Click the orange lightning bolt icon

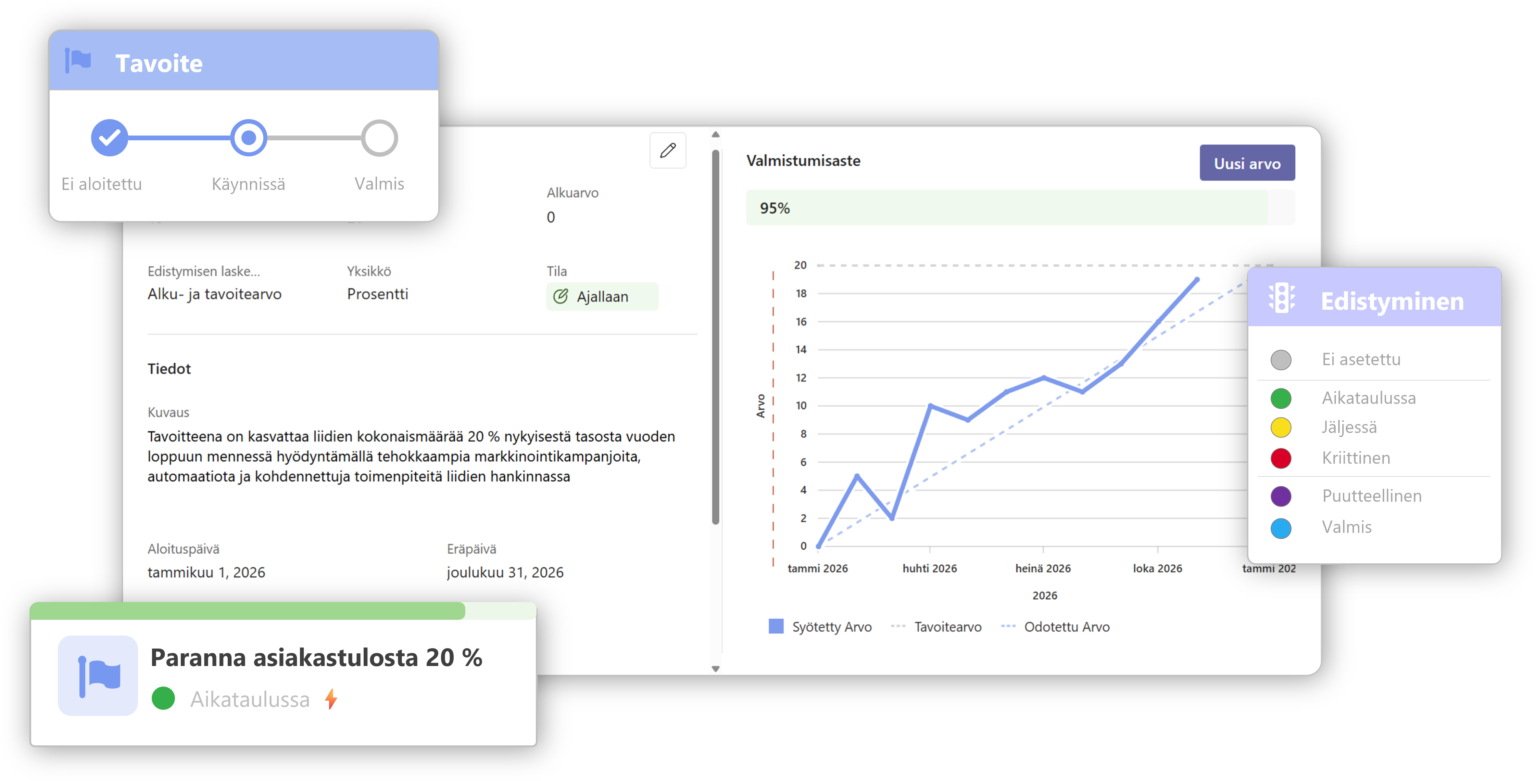pyautogui.click(x=330, y=700)
